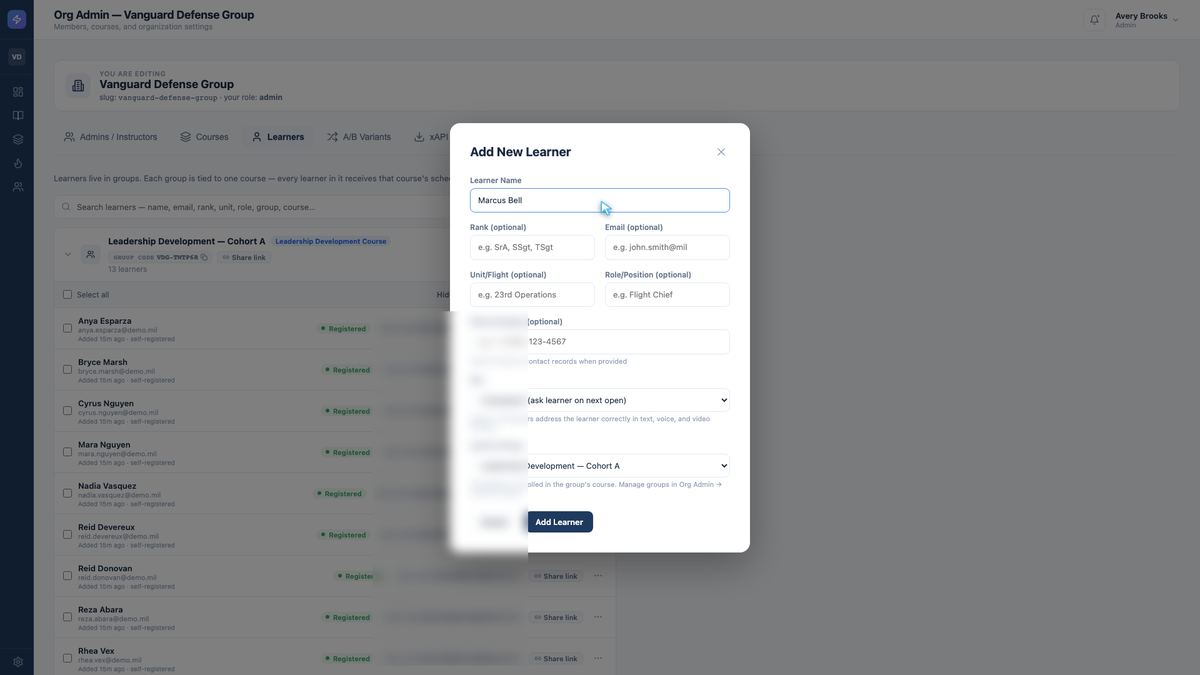Open the dashboard grid icon in sidebar
Viewport: 1200px width, 675px height.
click(17, 92)
